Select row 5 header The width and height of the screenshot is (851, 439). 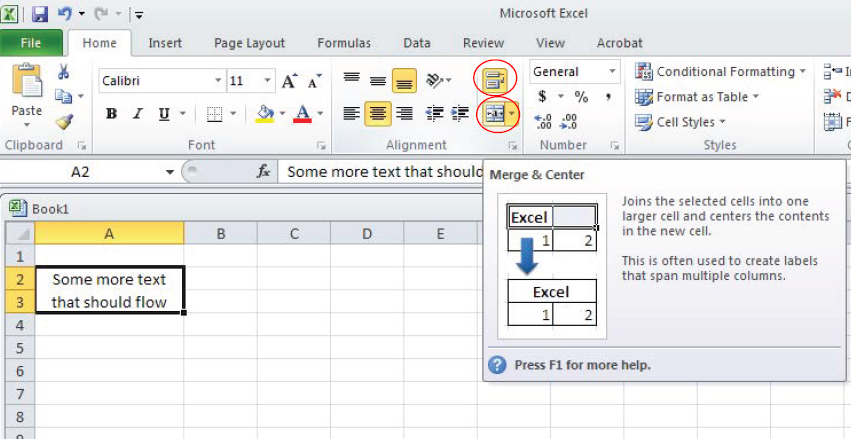pos(20,348)
